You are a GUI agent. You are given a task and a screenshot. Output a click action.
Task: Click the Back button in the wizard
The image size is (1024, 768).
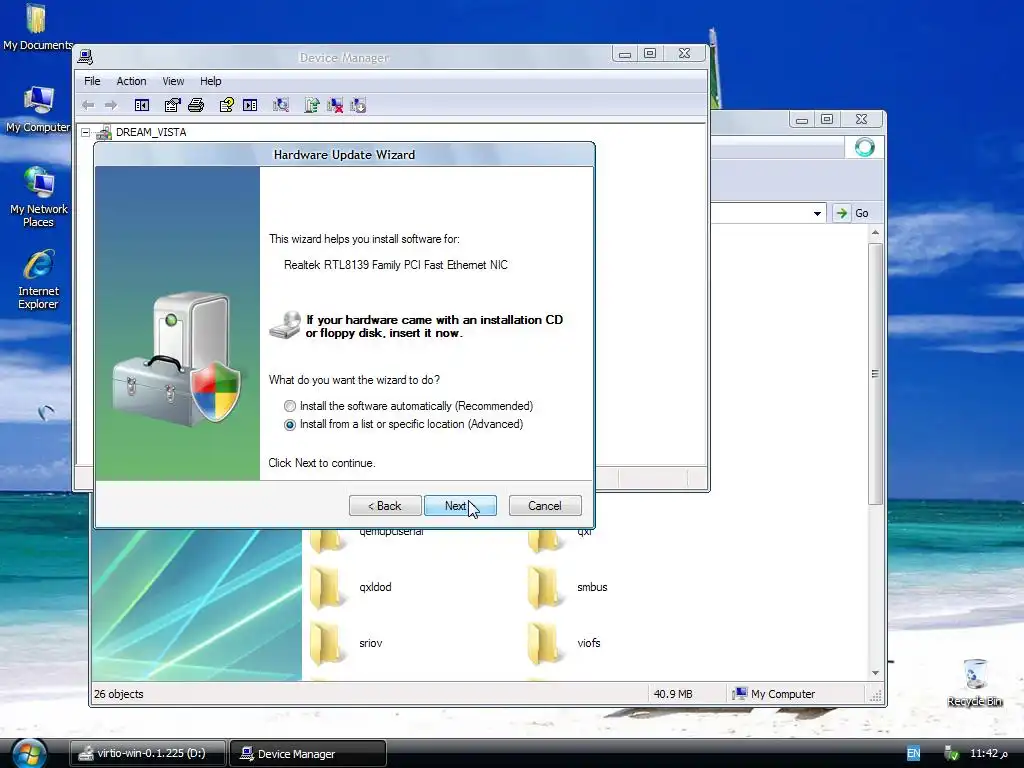coord(385,505)
